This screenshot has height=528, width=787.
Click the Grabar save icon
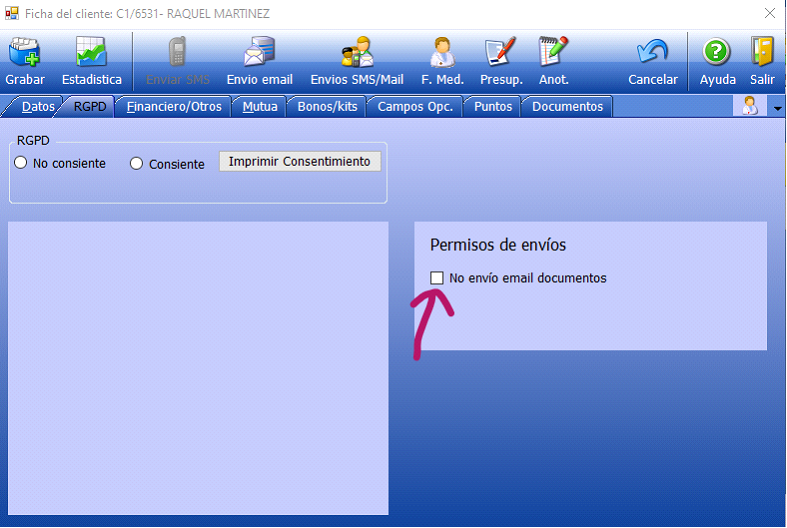[25, 52]
